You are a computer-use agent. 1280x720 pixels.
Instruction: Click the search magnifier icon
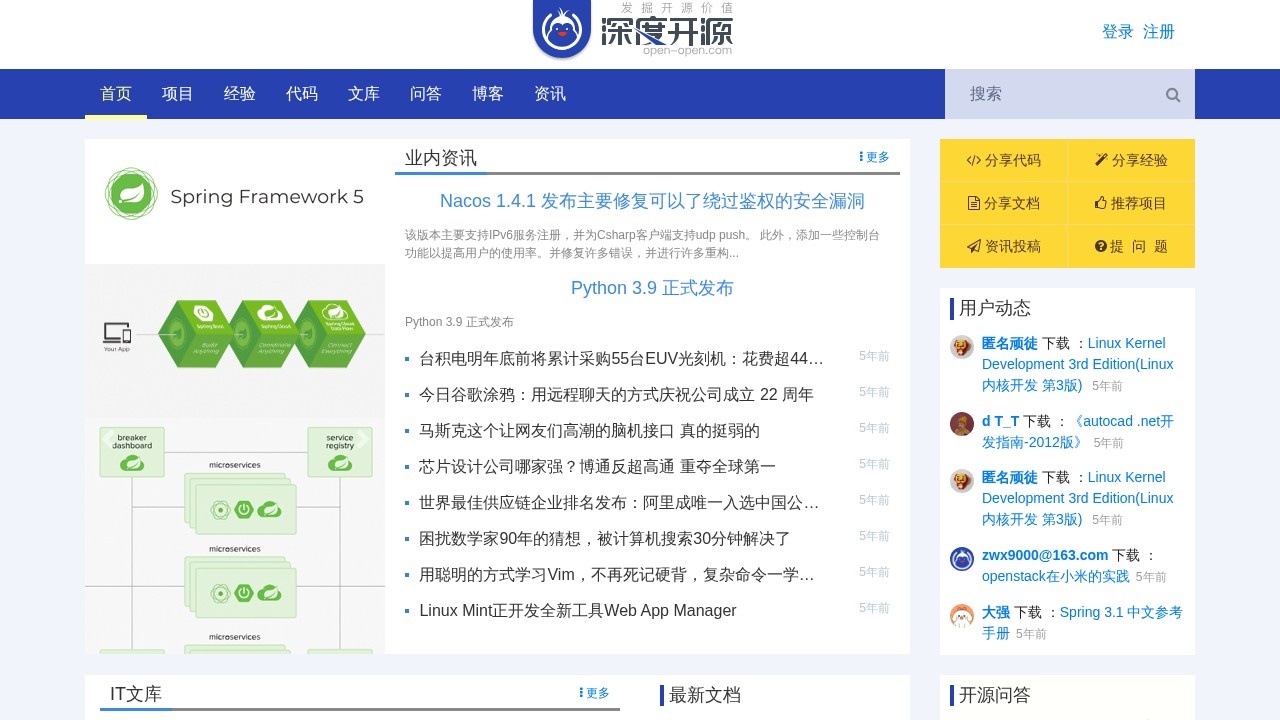pos(1172,94)
